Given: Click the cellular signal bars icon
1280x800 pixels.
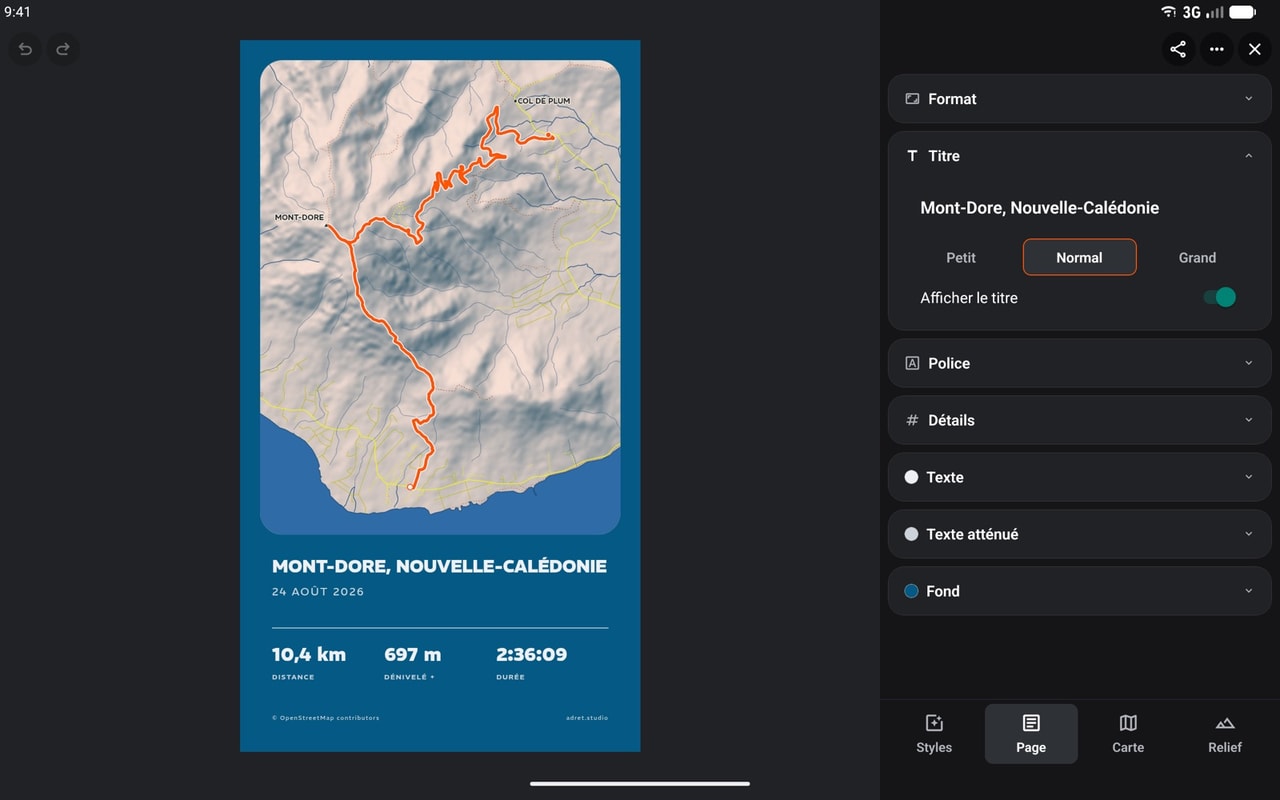Looking at the screenshot, I should pyautogui.click(x=1215, y=12).
